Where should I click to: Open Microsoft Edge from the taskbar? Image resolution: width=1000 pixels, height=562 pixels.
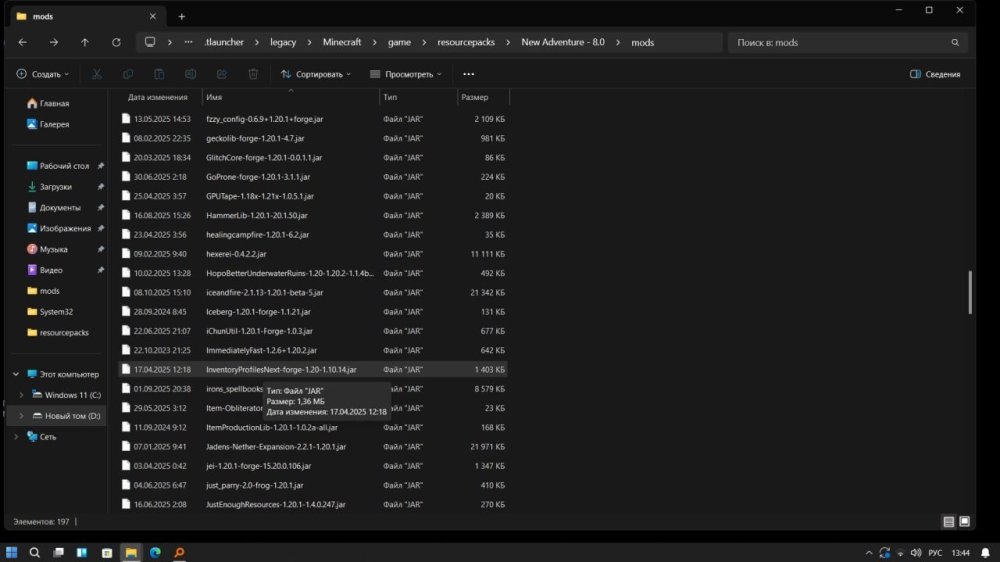155,552
